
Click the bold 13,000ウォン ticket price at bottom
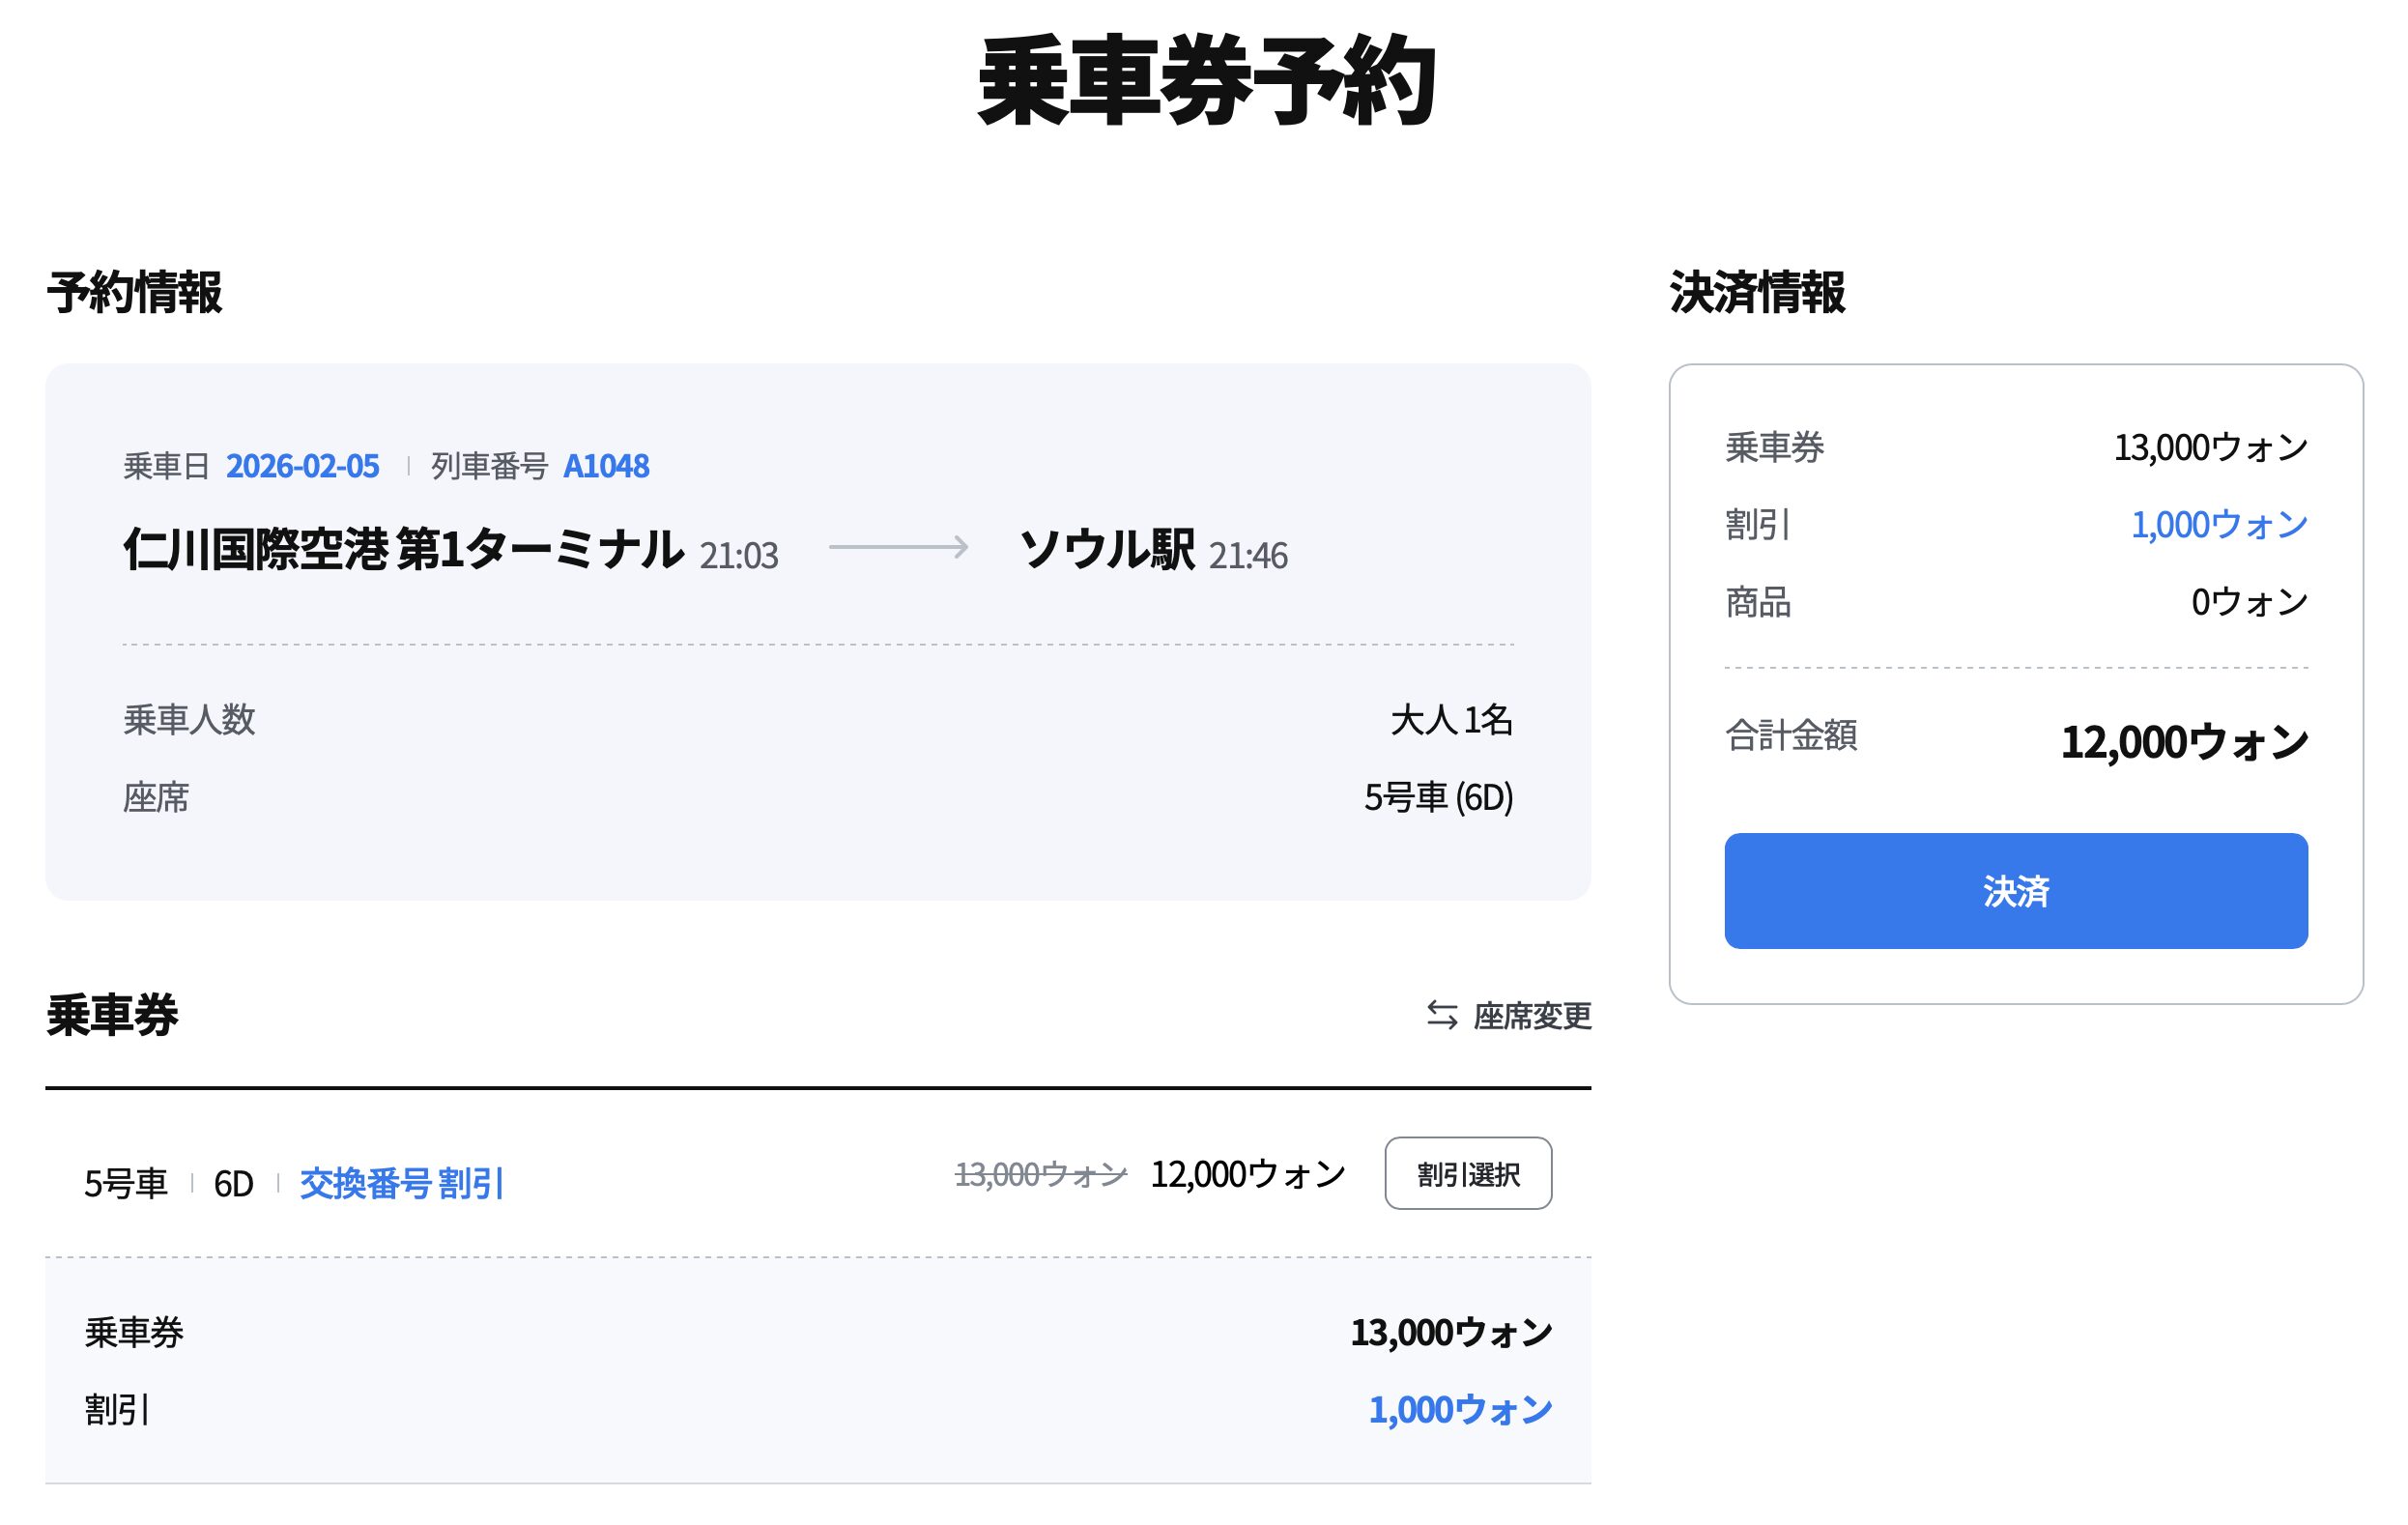pos(1450,1332)
